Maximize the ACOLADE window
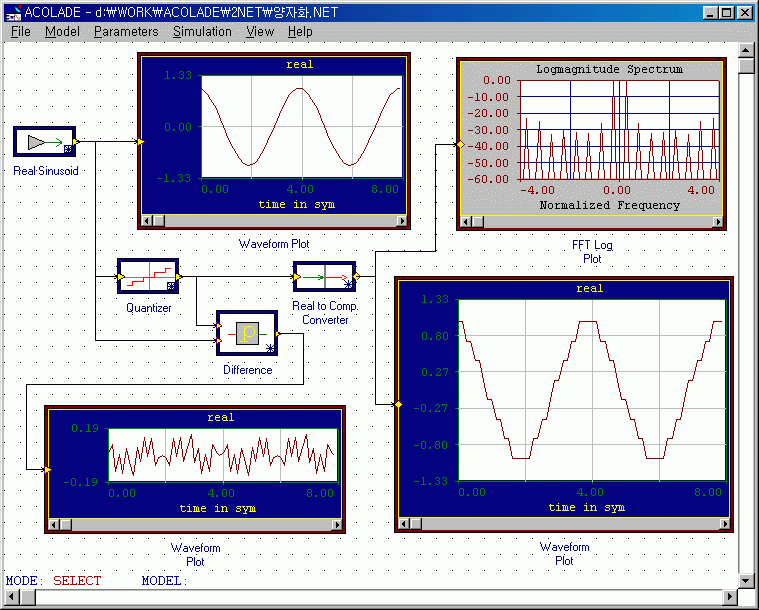The image size is (759, 610). [x=727, y=13]
